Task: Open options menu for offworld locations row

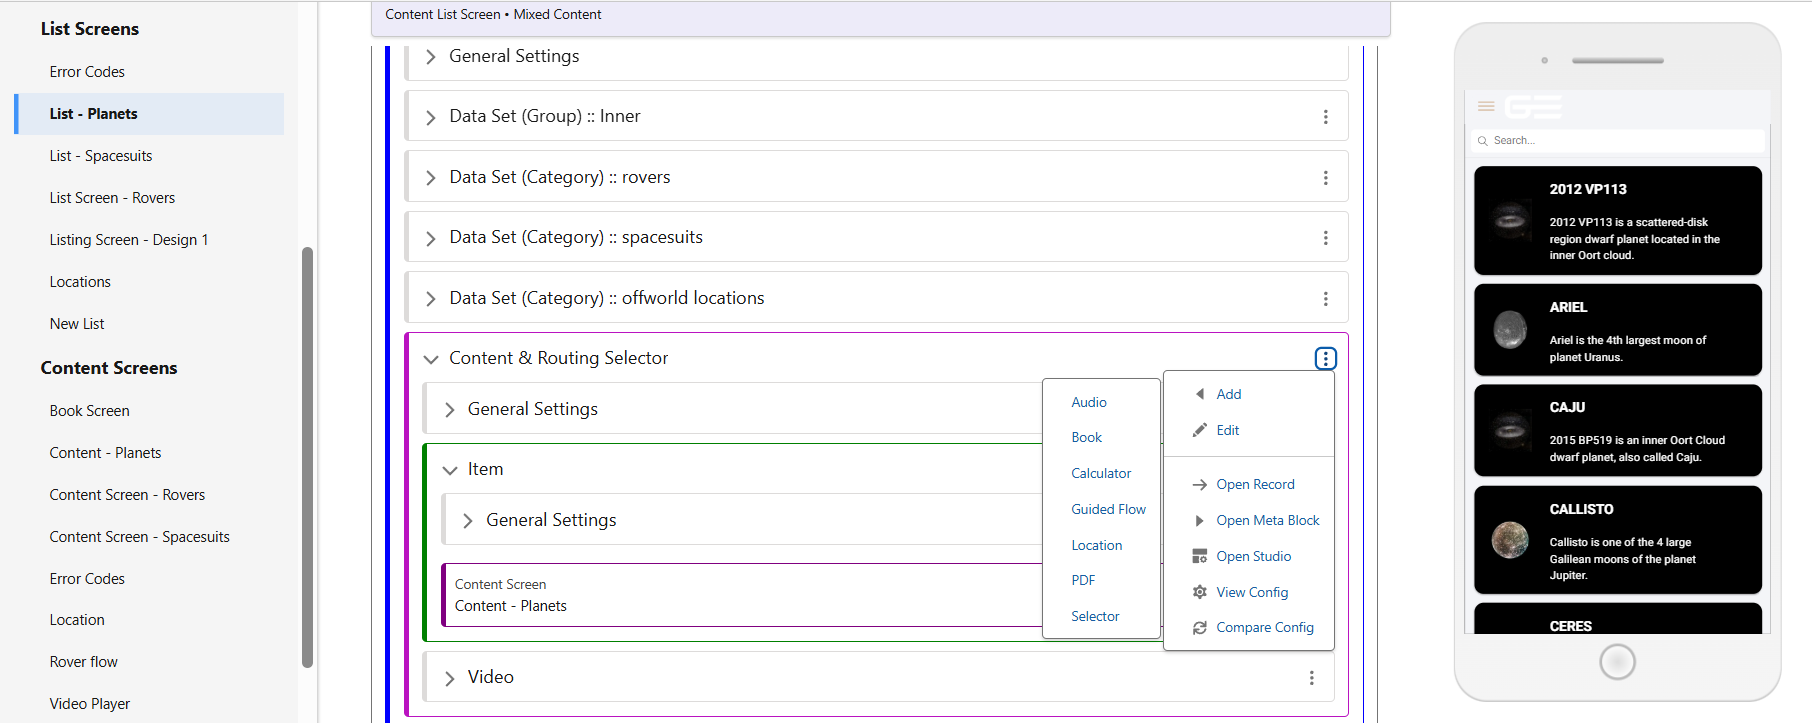Action: click(1325, 299)
